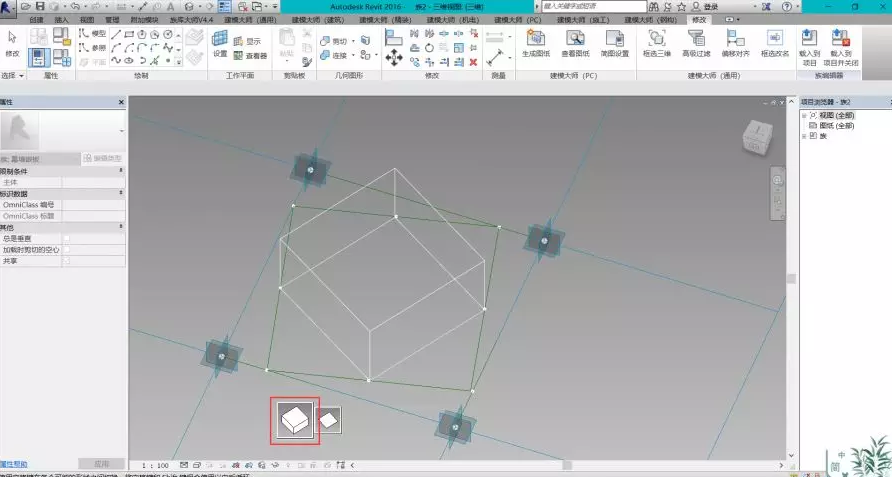
Task: Click the large solid box shape thumbnail
Action: pyautogui.click(x=295, y=421)
